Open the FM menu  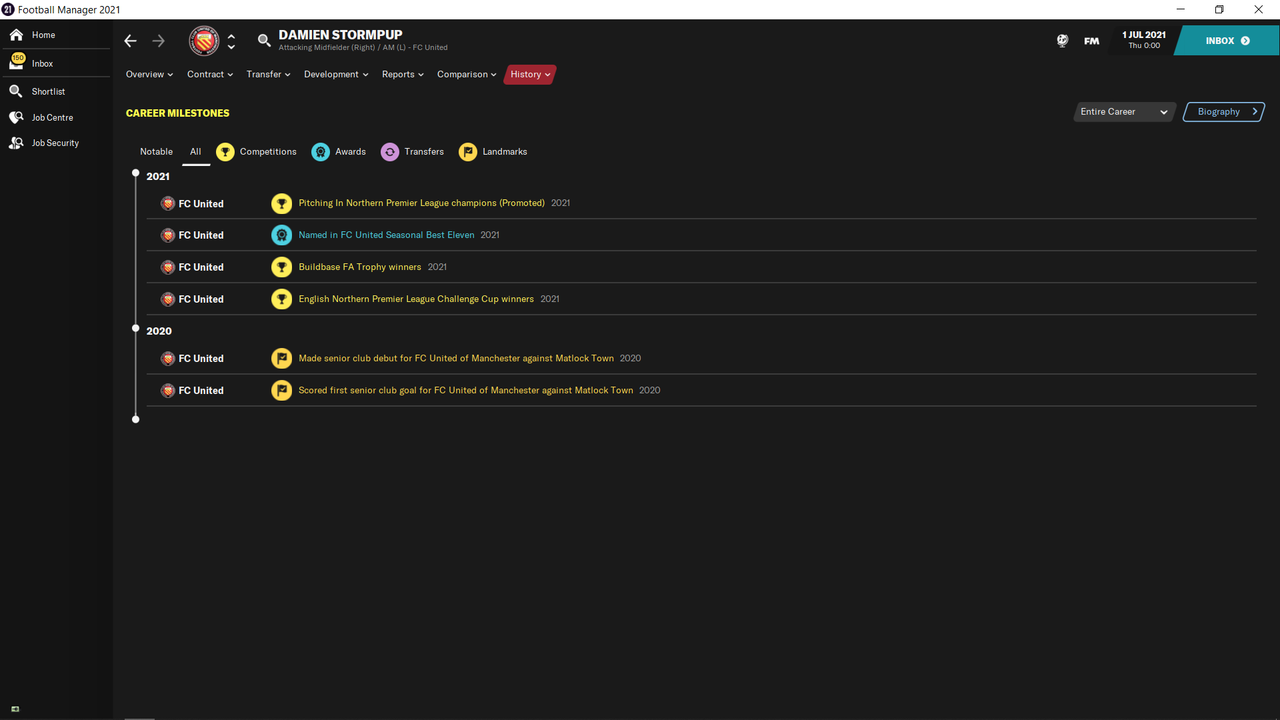[x=1091, y=41]
